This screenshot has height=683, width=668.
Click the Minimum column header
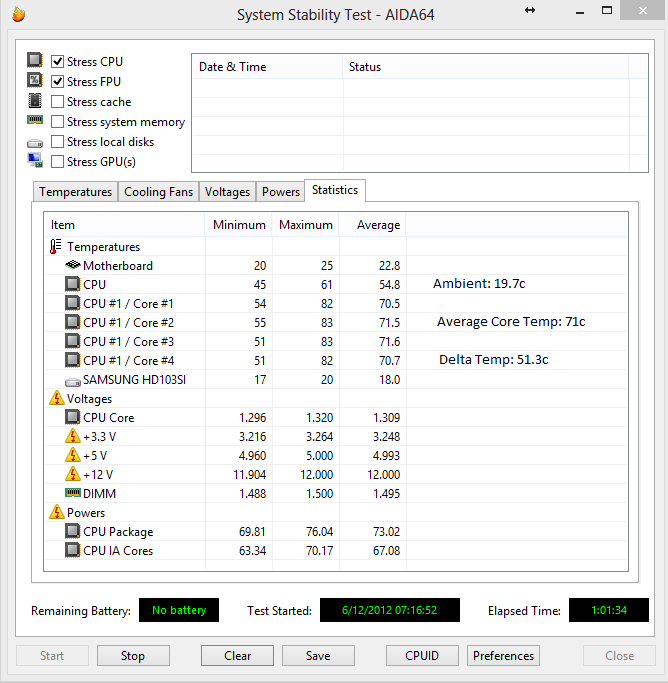(x=239, y=225)
